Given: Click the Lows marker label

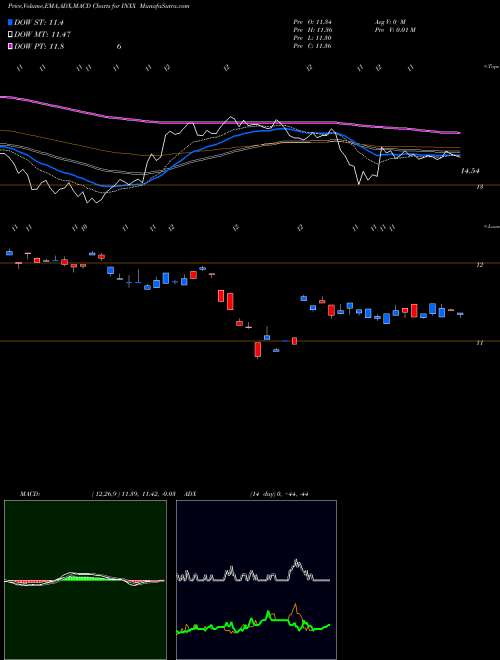Looking at the screenshot, I should point(492,227).
